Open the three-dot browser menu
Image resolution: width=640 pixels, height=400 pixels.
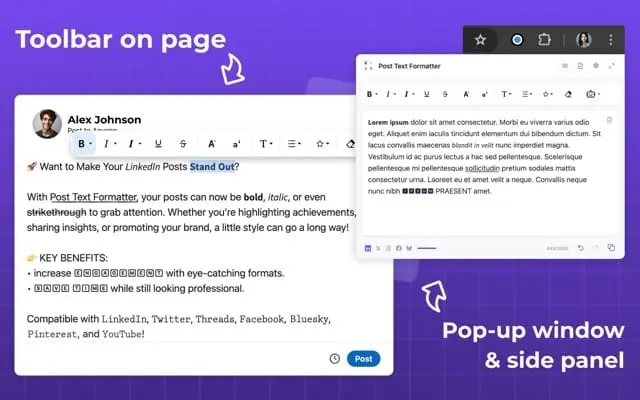click(x=611, y=40)
